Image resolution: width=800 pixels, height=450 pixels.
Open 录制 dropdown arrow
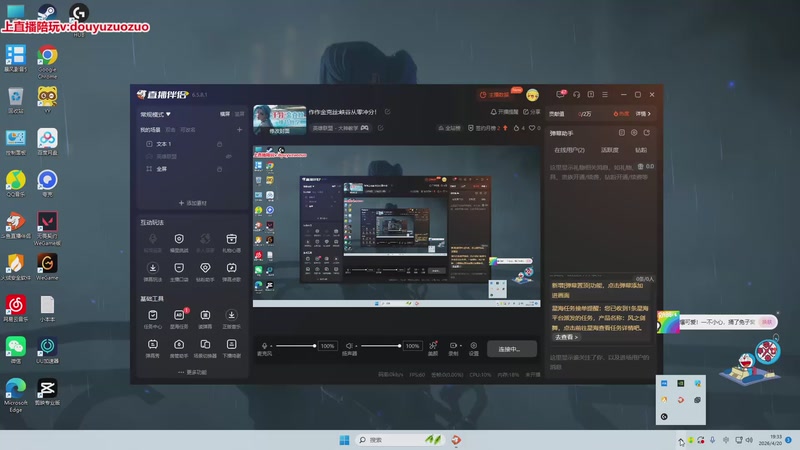point(461,346)
